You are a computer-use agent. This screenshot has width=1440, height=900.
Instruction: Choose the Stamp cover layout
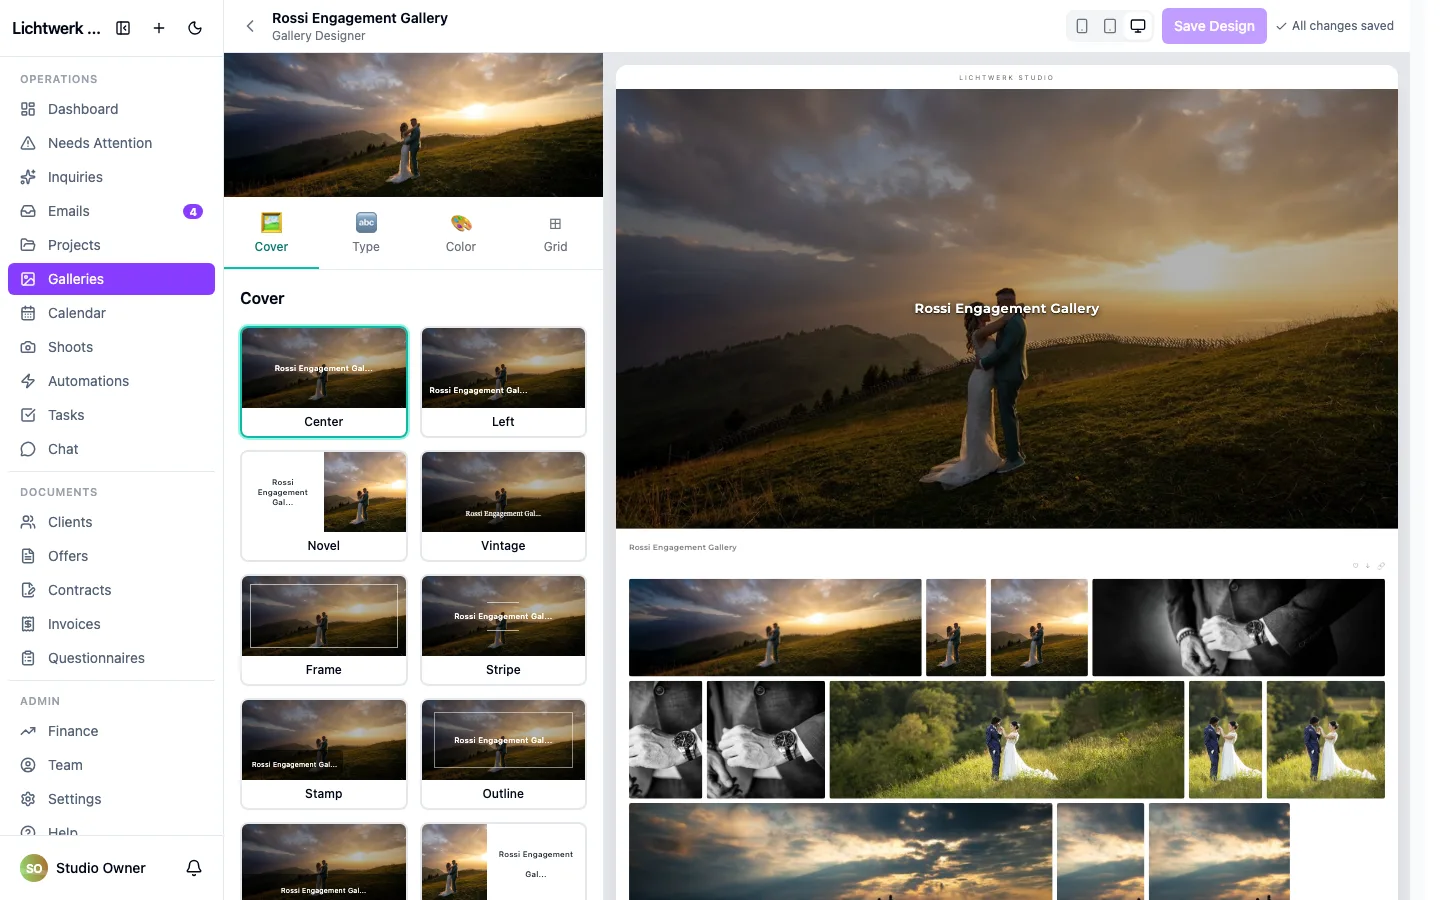324,754
